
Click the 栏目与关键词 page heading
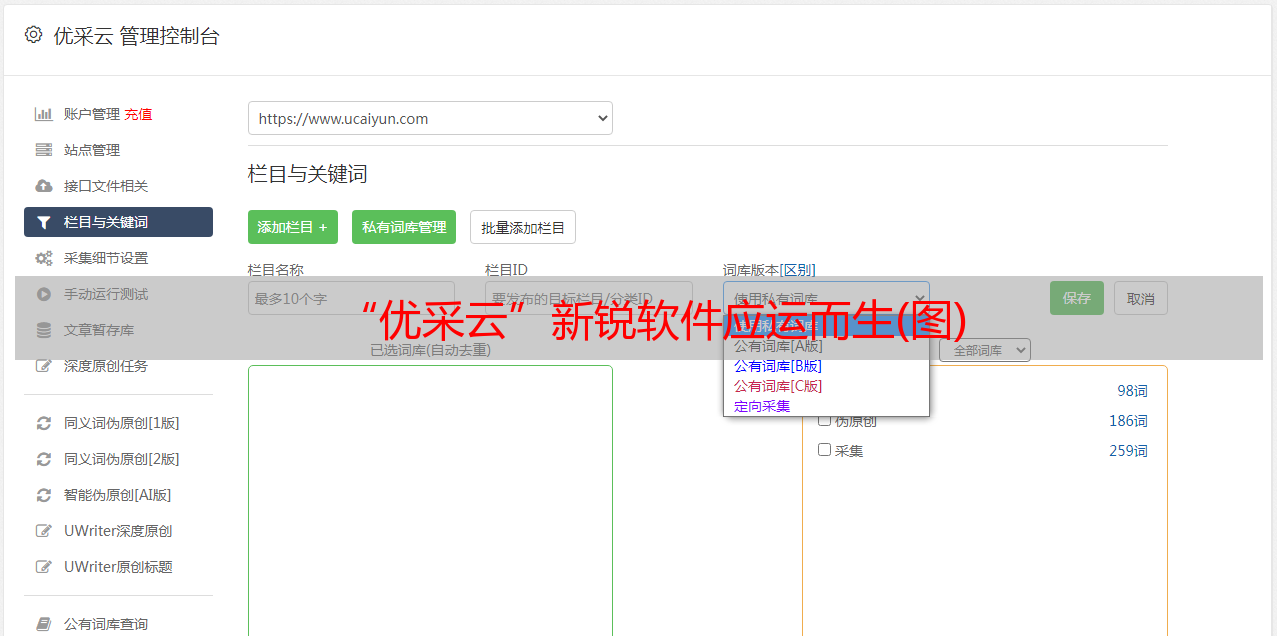click(x=308, y=174)
